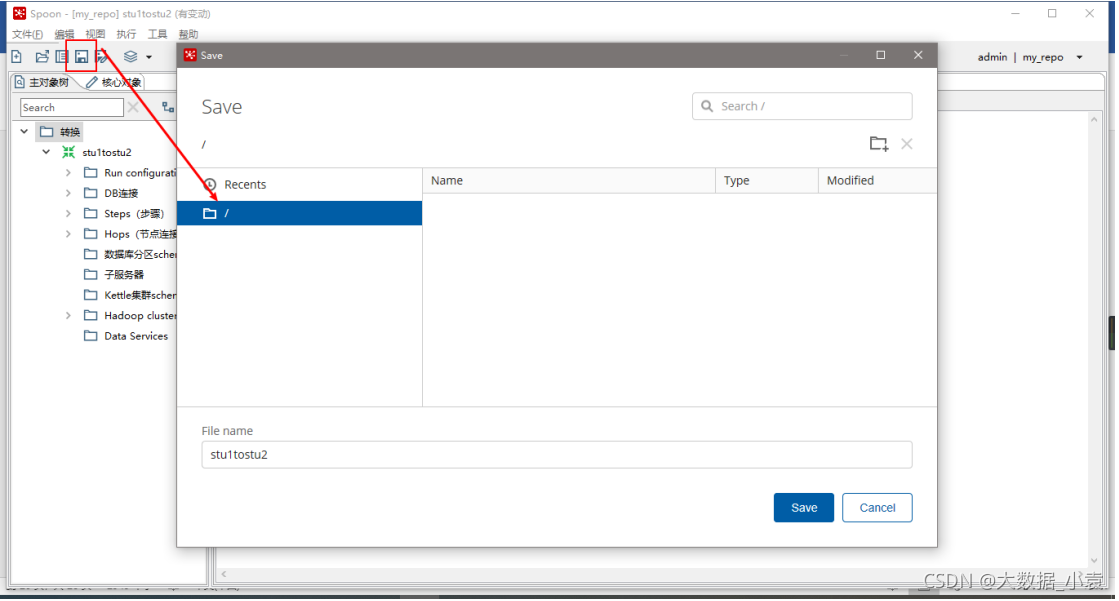Click the new folder icon in Save dialog
The height and width of the screenshot is (601, 1119).
(x=879, y=143)
